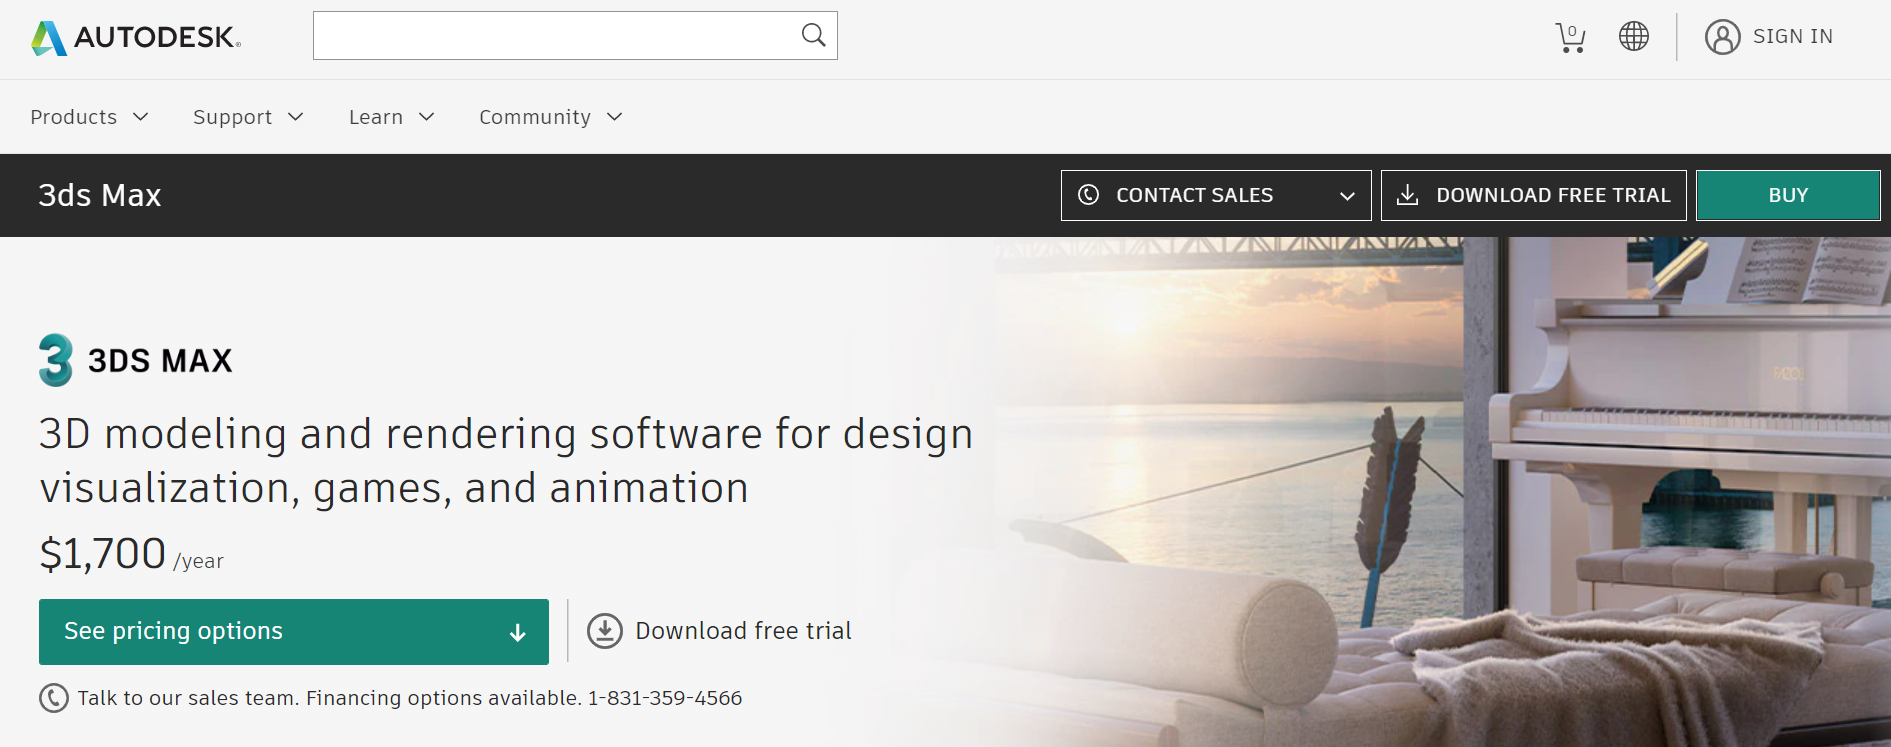
Task: Click the 3ds Max product logo
Action: (x=56, y=360)
